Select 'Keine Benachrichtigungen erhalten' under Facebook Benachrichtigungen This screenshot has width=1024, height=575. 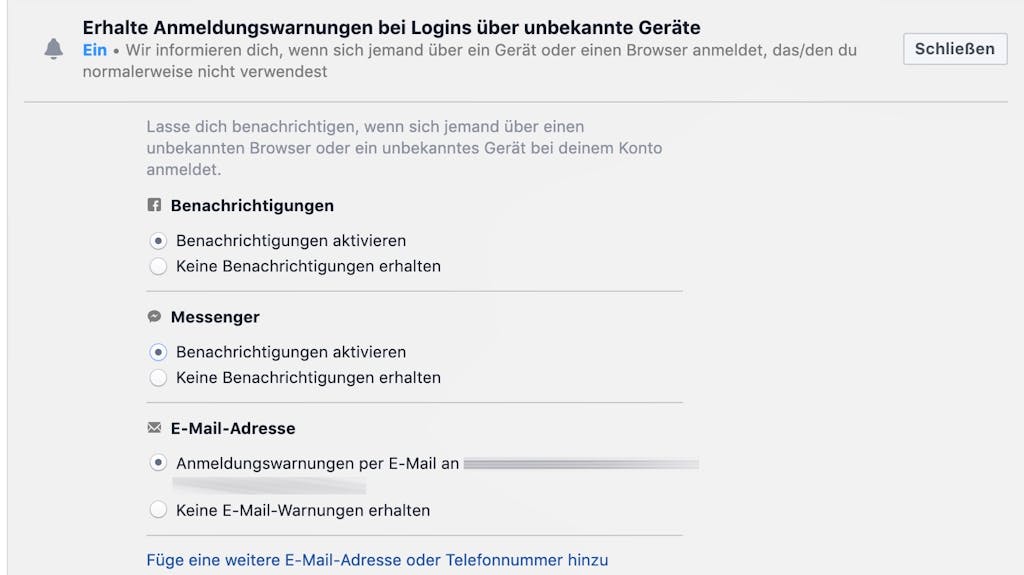click(158, 267)
